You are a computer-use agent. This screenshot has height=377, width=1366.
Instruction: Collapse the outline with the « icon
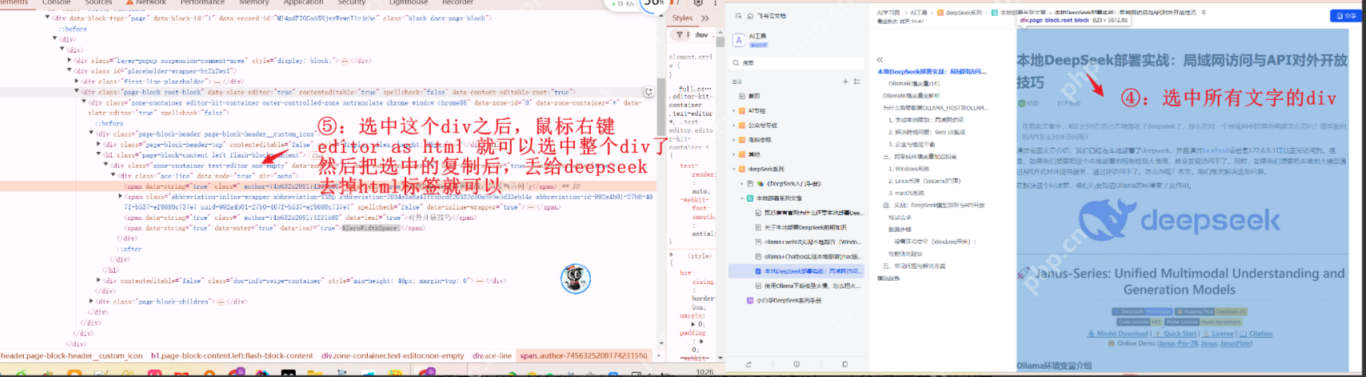tap(881, 60)
